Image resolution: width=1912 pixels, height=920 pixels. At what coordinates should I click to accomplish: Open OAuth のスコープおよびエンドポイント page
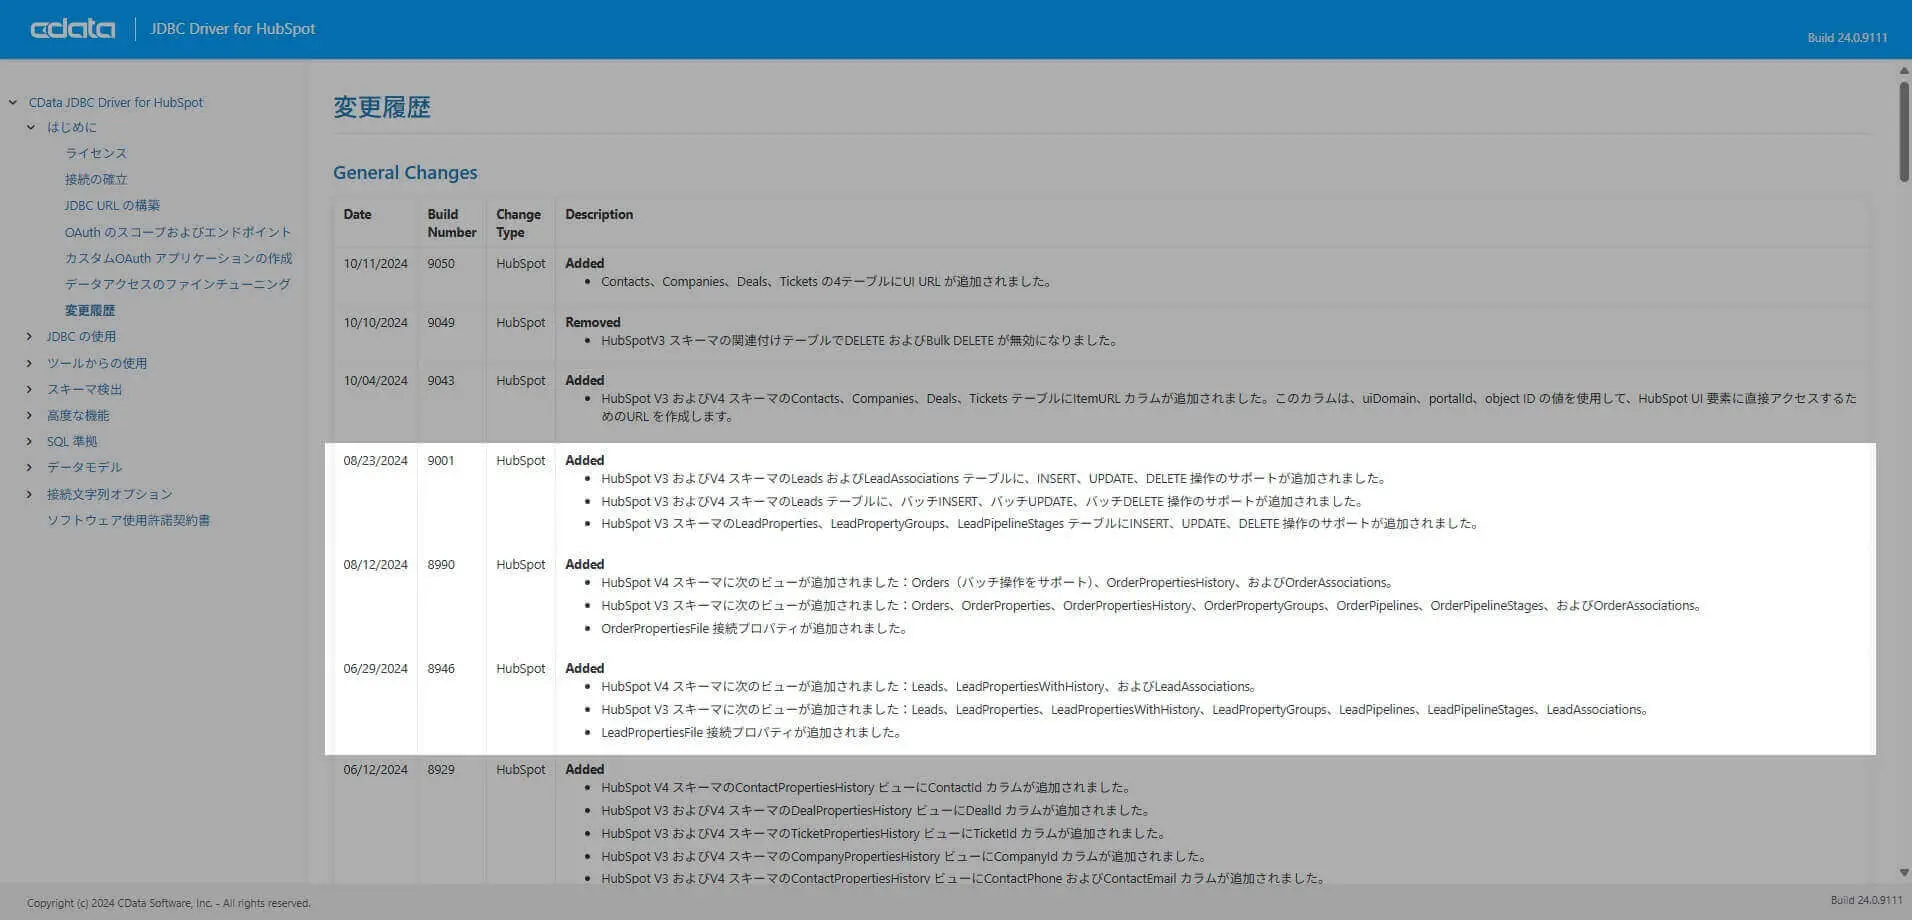(x=178, y=232)
